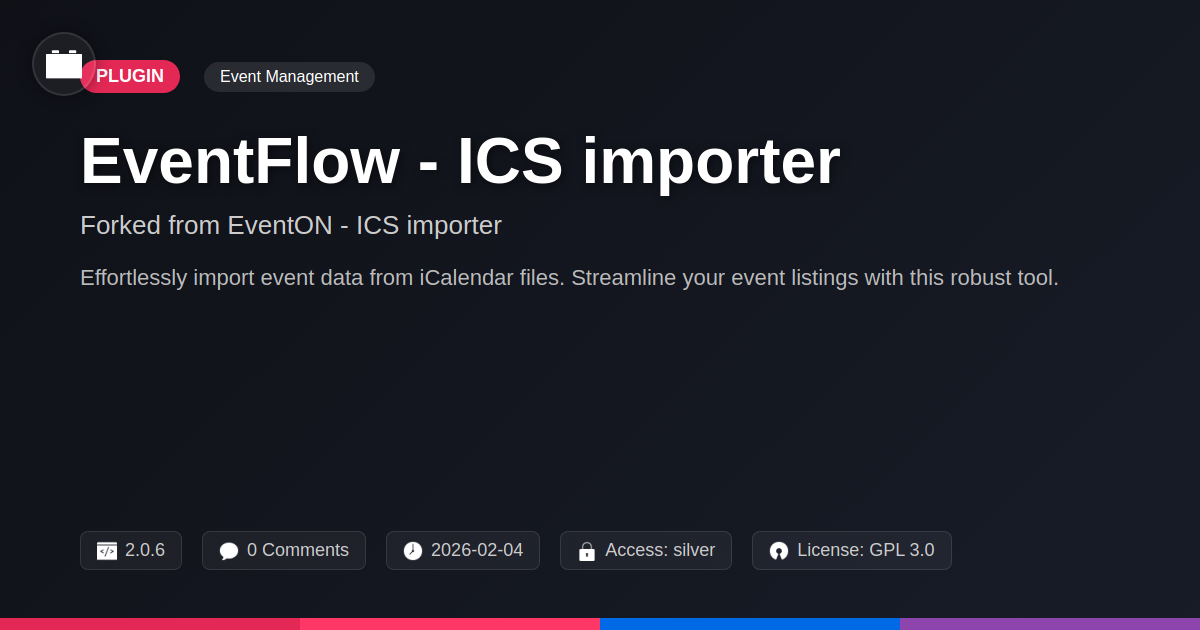The height and width of the screenshot is (630, 1200).
Task: Click the crimson segment of bottom bar
Action: pos(150,623)
